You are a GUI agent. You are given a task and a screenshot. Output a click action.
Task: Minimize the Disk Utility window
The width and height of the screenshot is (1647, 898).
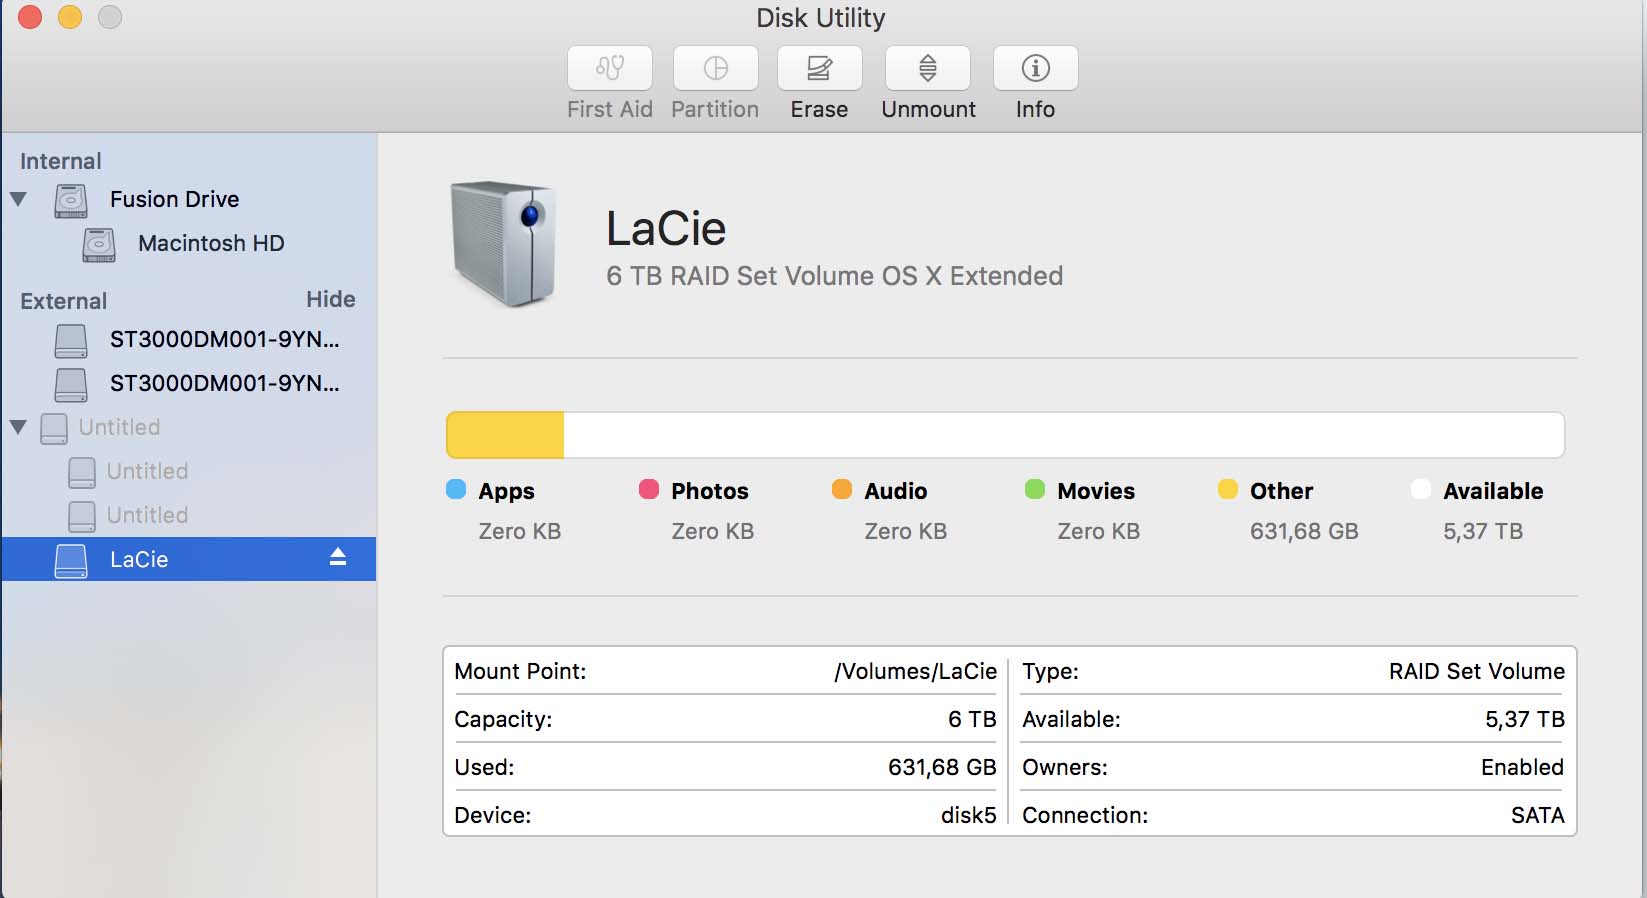click(70, 17)
